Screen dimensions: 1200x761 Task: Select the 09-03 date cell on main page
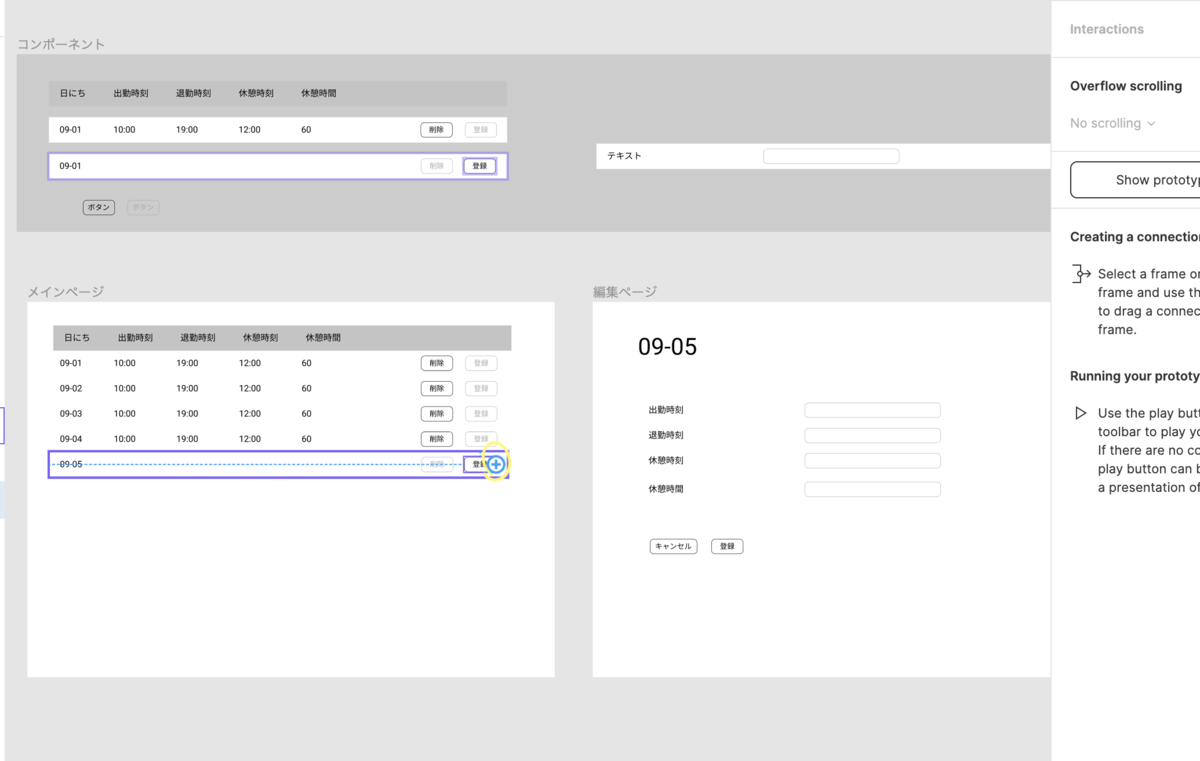click(x=71, y=414)
